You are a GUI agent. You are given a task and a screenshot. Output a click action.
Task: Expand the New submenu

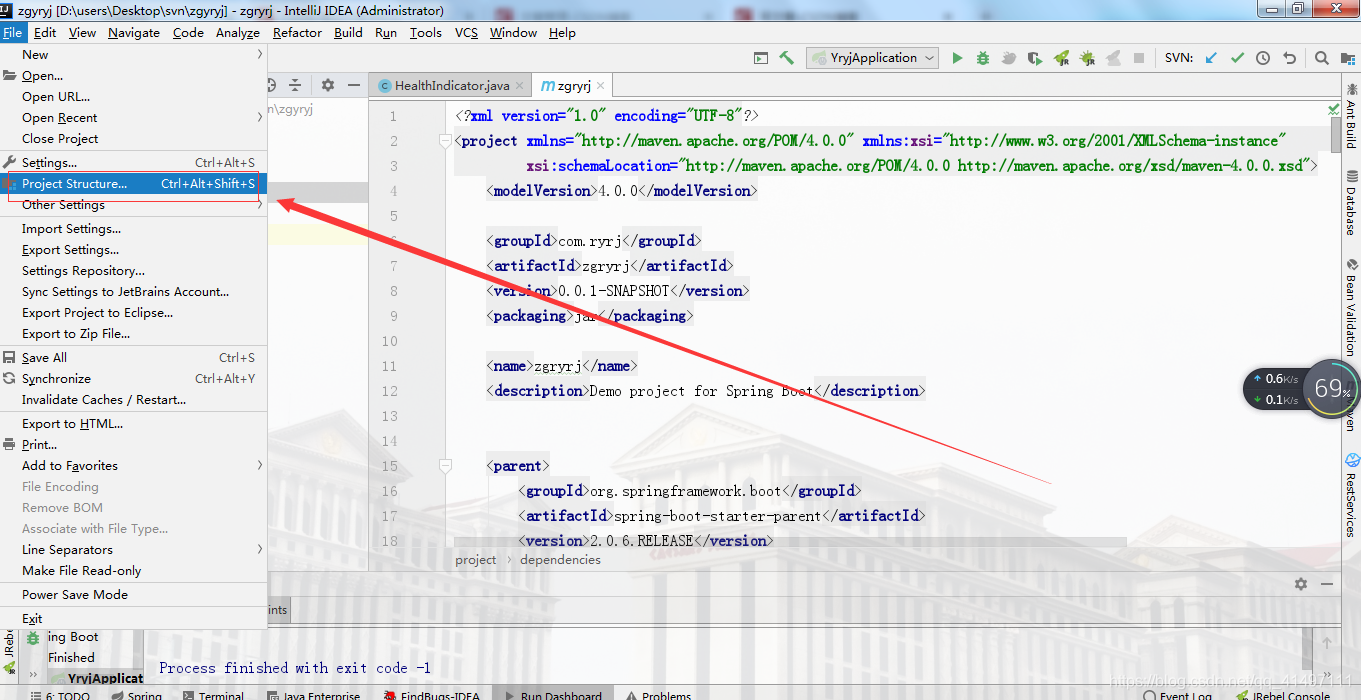tap(135, 54)
